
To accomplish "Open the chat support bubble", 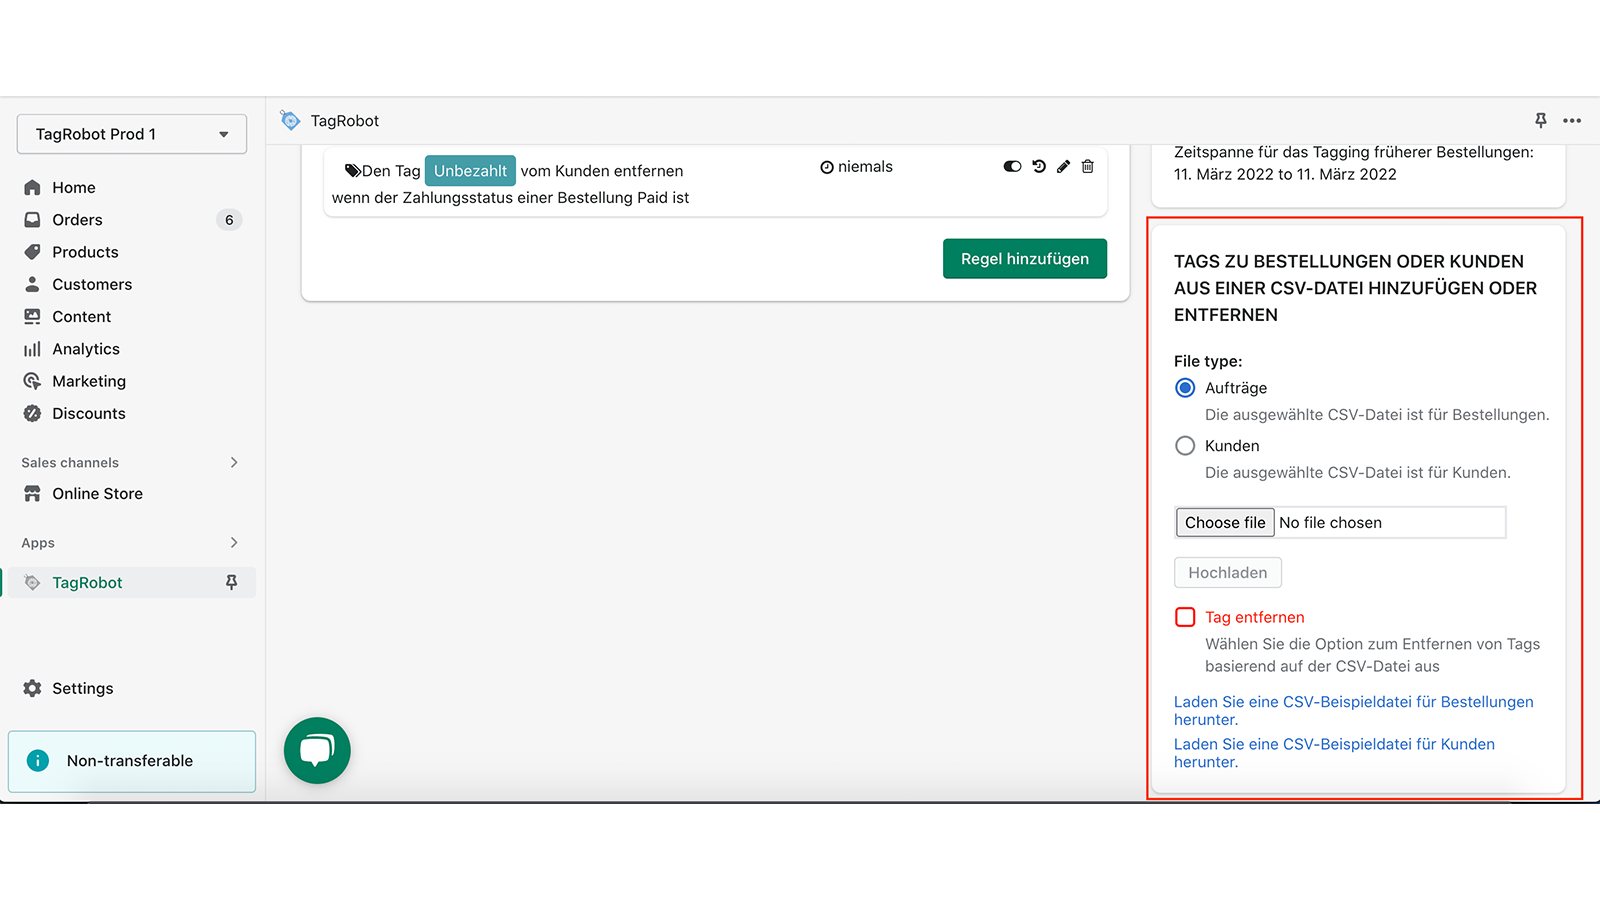I will tap(317, 750).
